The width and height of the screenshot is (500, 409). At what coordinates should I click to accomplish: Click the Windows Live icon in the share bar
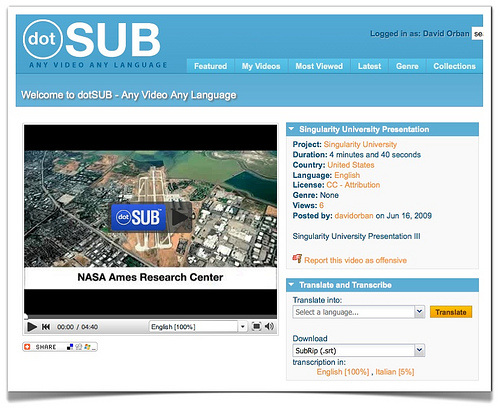click(x=87, y=347)
